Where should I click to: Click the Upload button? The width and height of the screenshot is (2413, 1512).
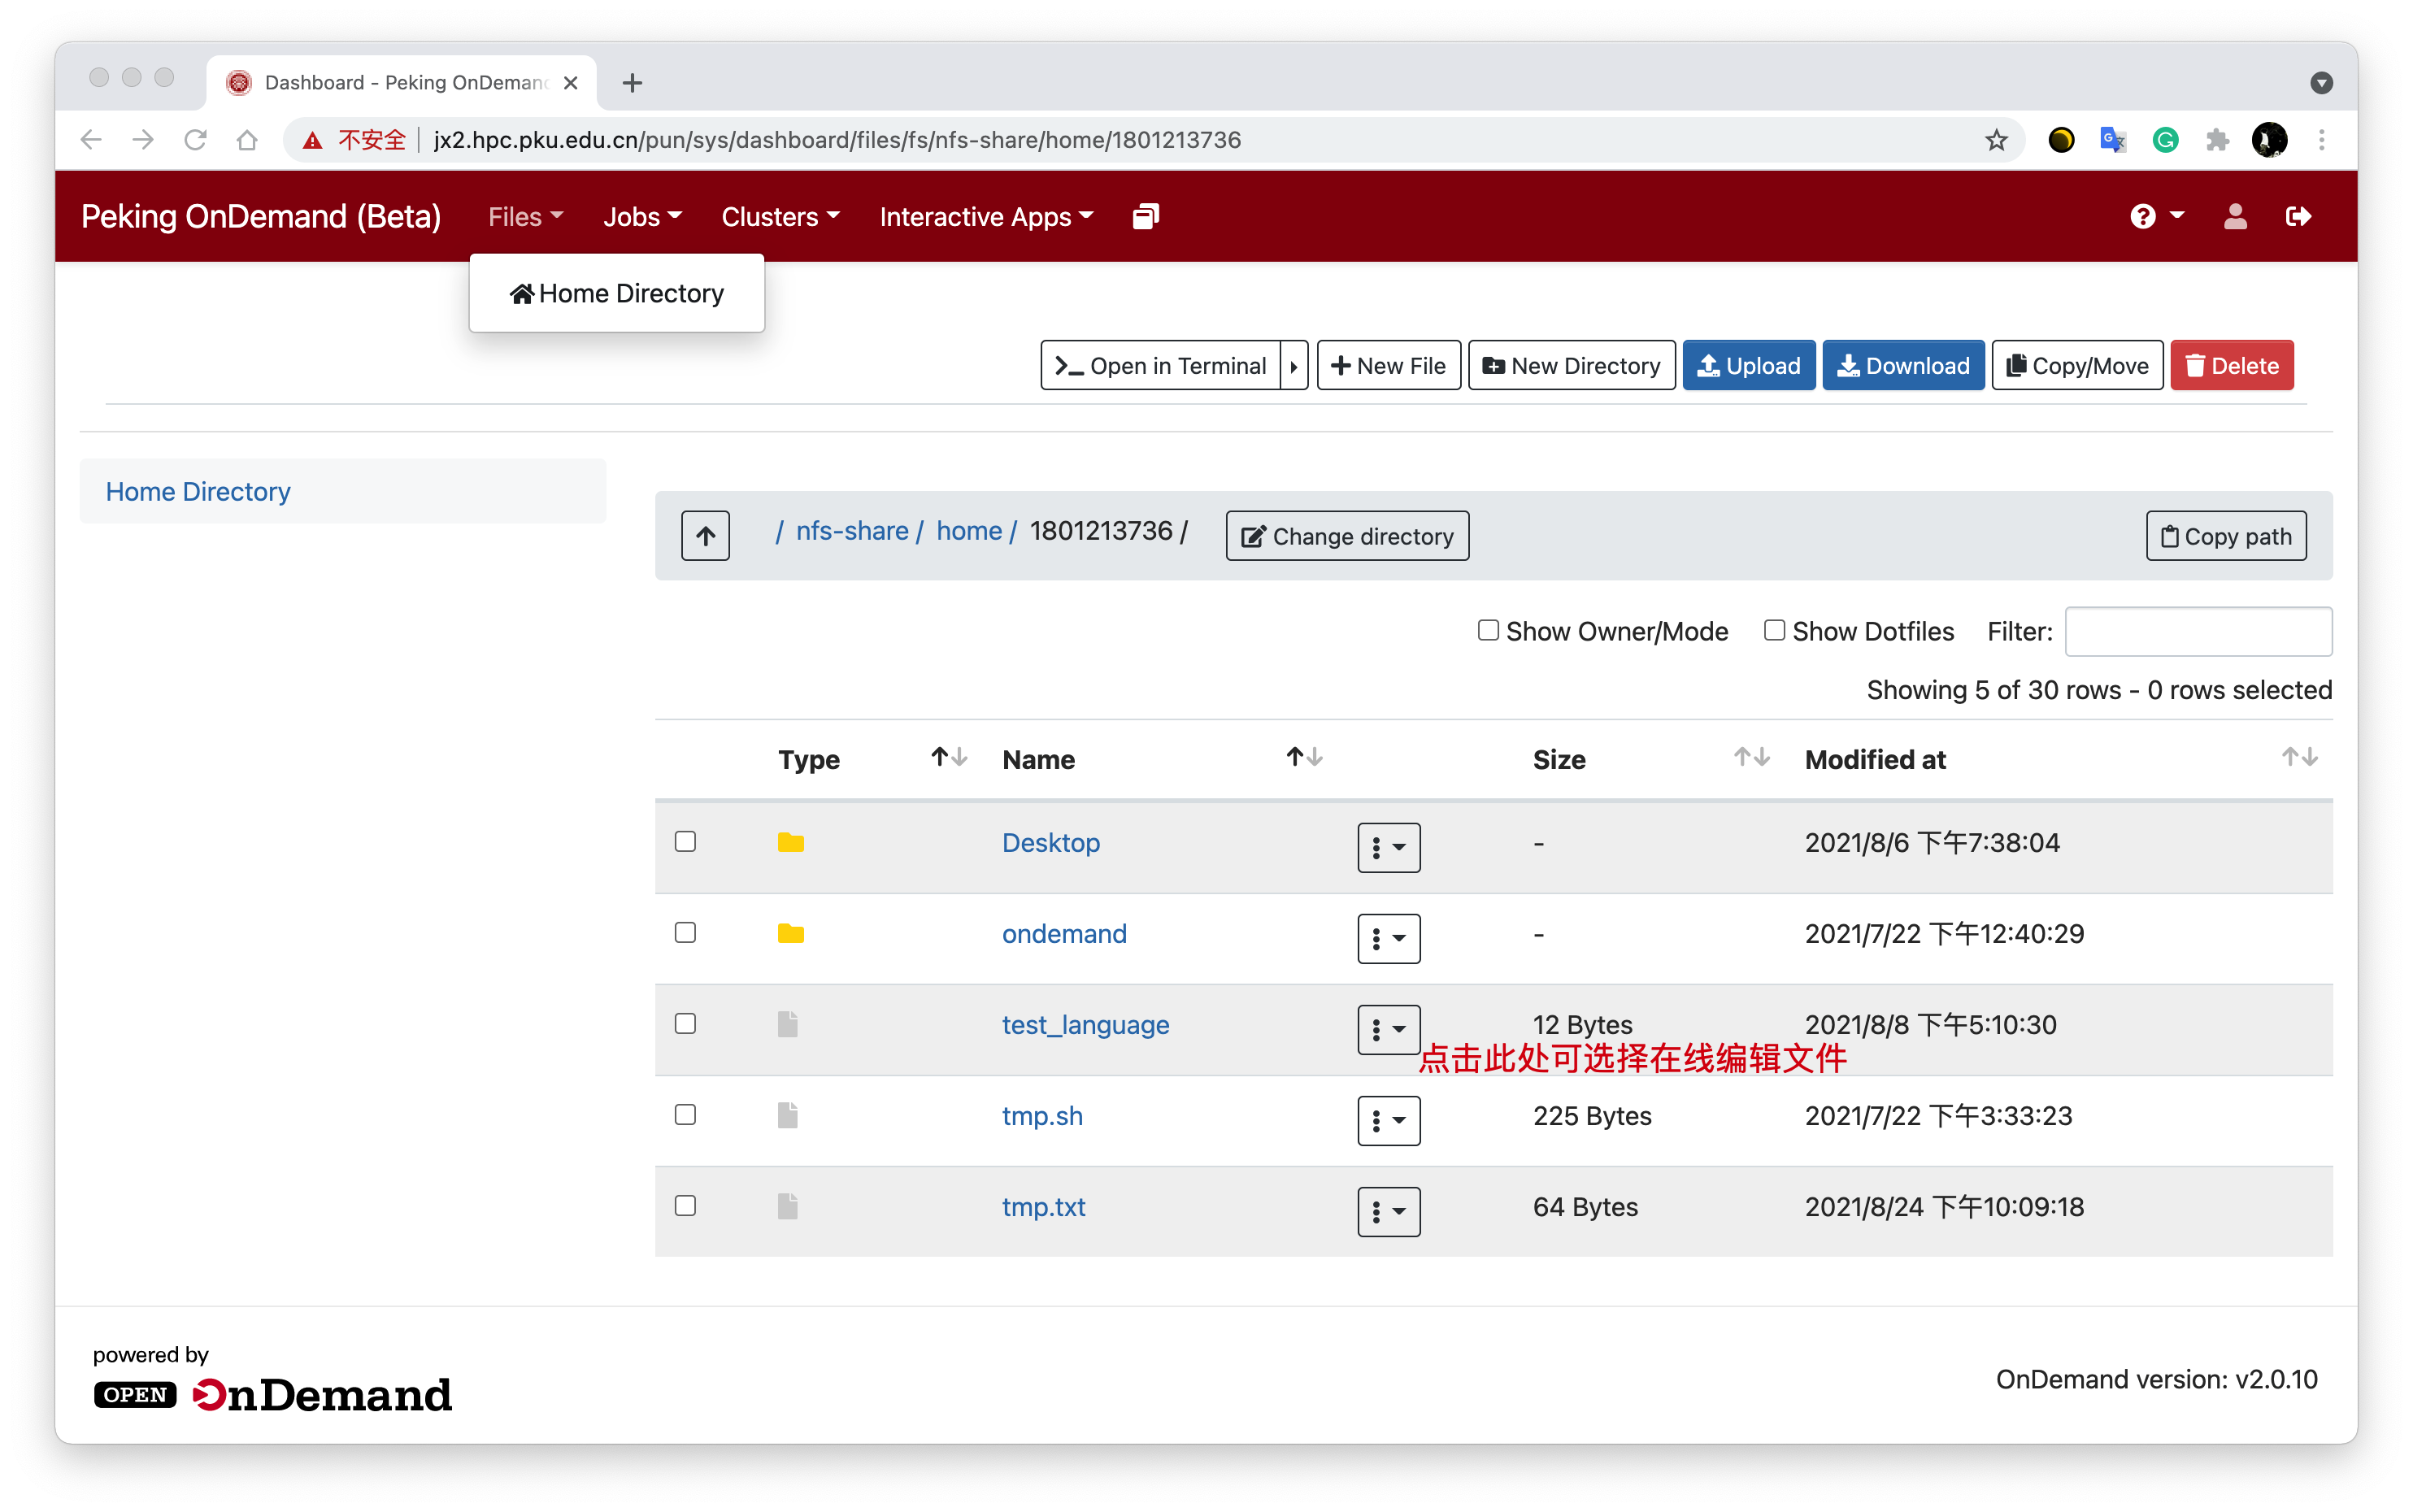(x=1748, y=365)
